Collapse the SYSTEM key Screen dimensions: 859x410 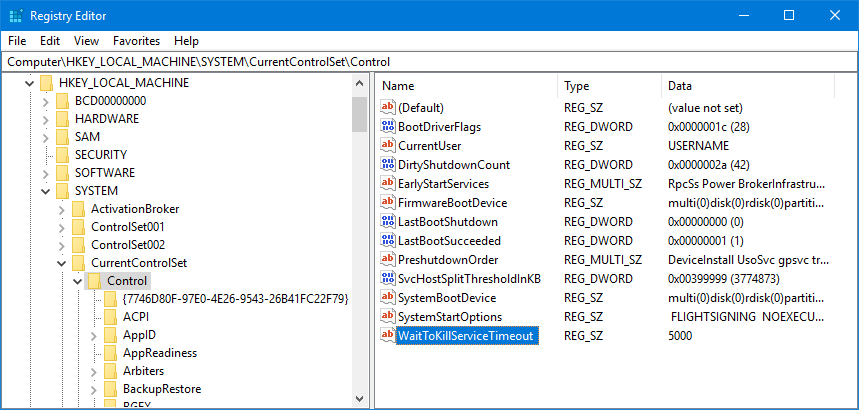click(x=45, y=191)
